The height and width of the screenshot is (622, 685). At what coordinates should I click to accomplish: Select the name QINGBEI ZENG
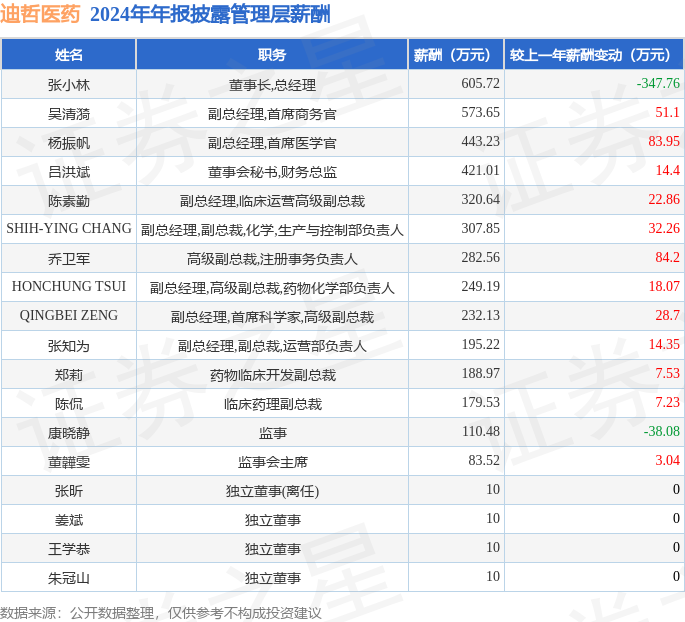(69, 315)
